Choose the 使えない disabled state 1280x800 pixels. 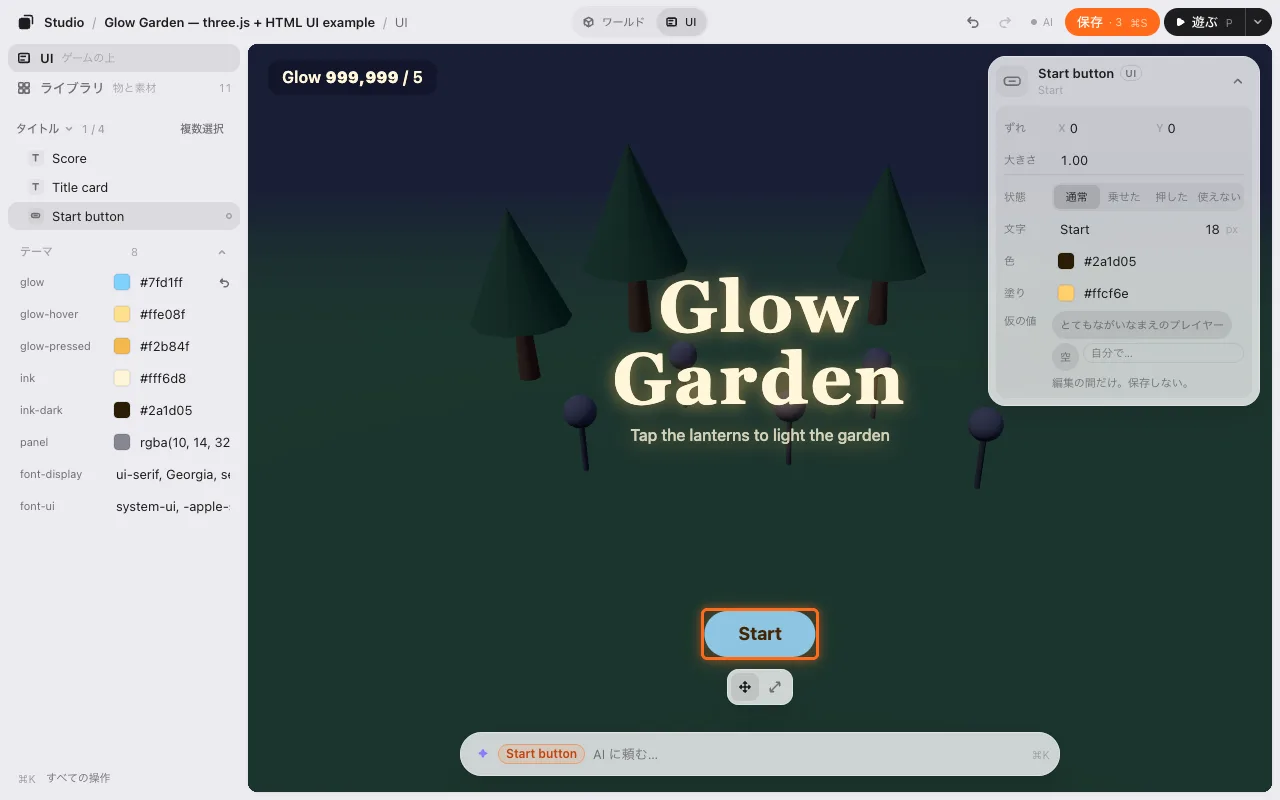[x=1219, y=197]
